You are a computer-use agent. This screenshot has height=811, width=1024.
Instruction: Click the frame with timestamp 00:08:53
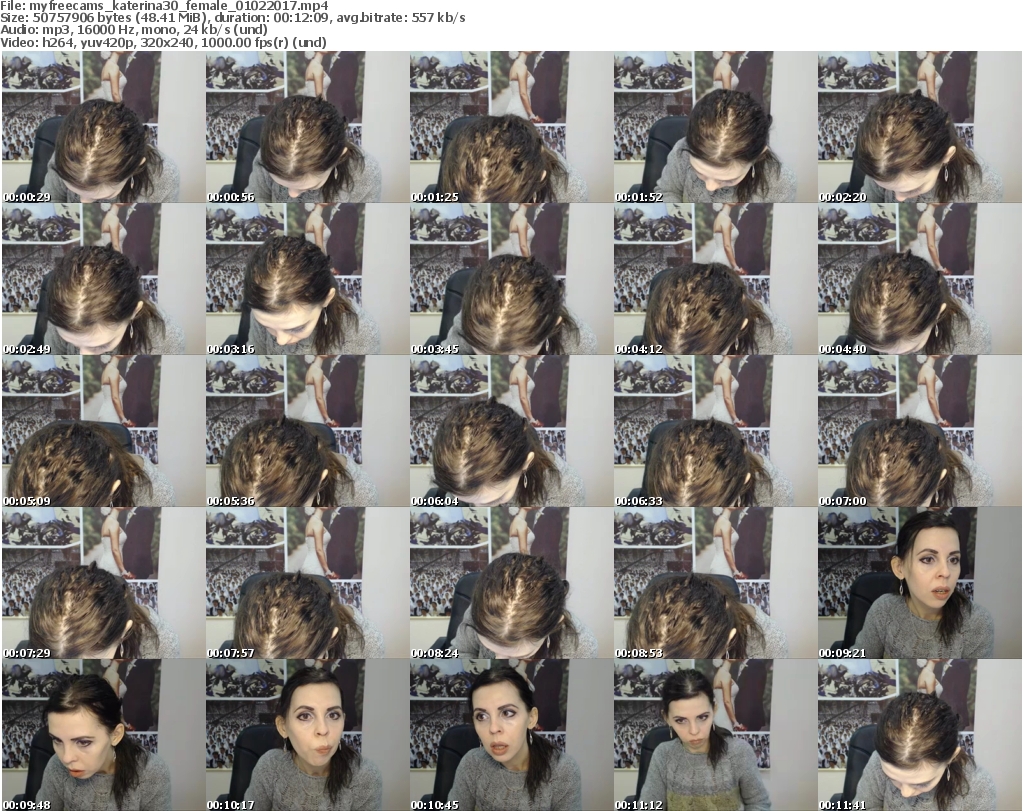pos(715,582)
